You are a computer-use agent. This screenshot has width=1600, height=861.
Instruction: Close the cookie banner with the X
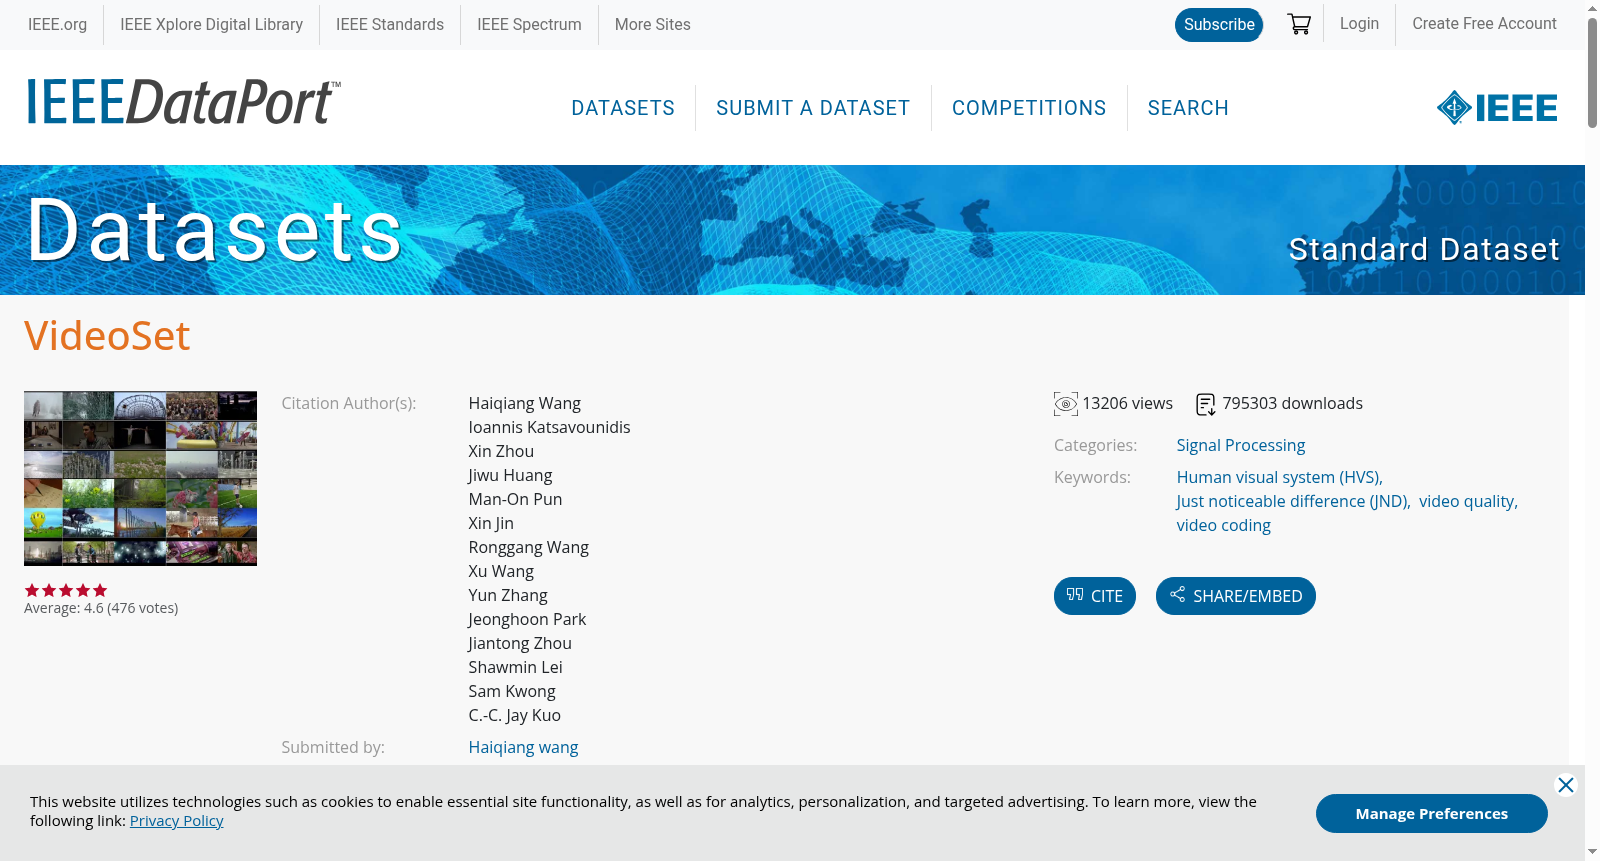click(x=1566, y=785)
